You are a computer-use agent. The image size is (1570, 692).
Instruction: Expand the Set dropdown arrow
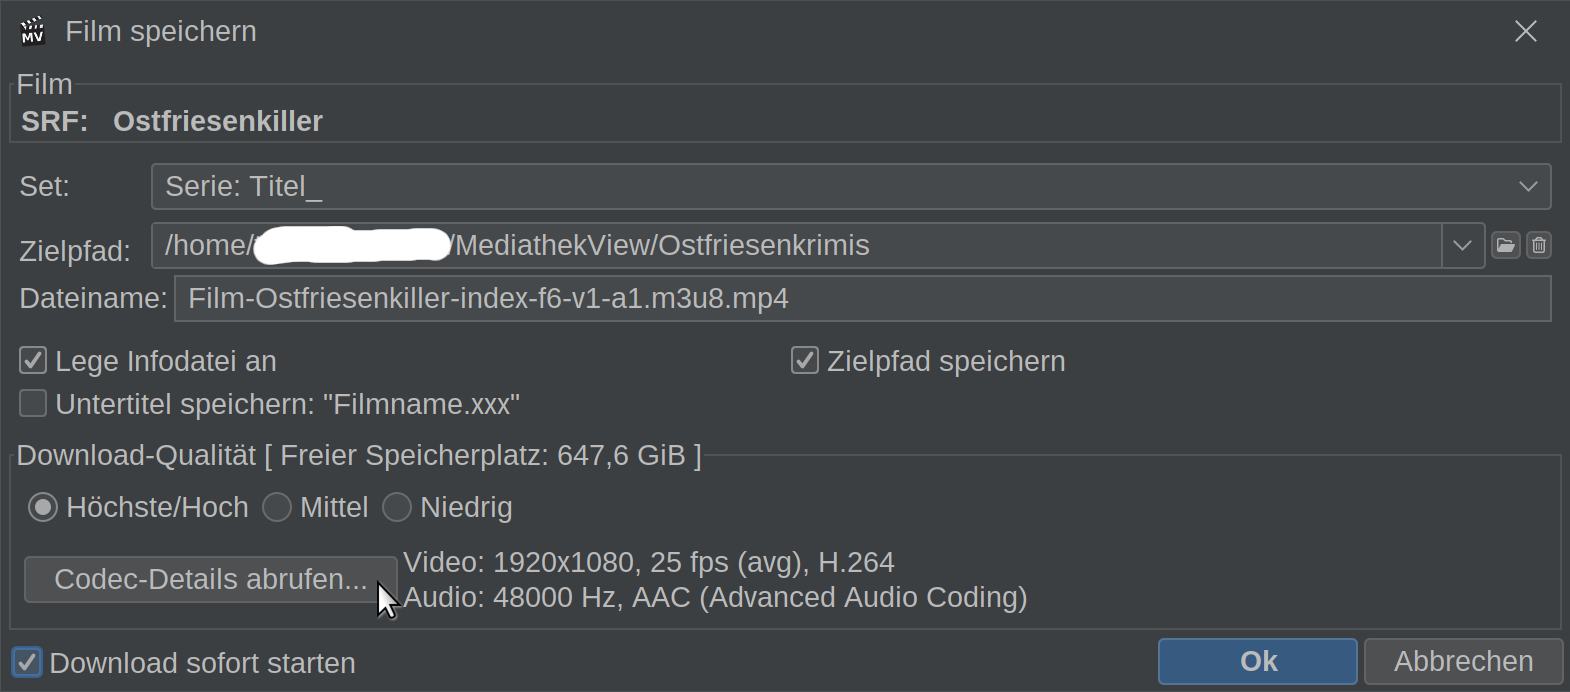tap(1527, 187)
